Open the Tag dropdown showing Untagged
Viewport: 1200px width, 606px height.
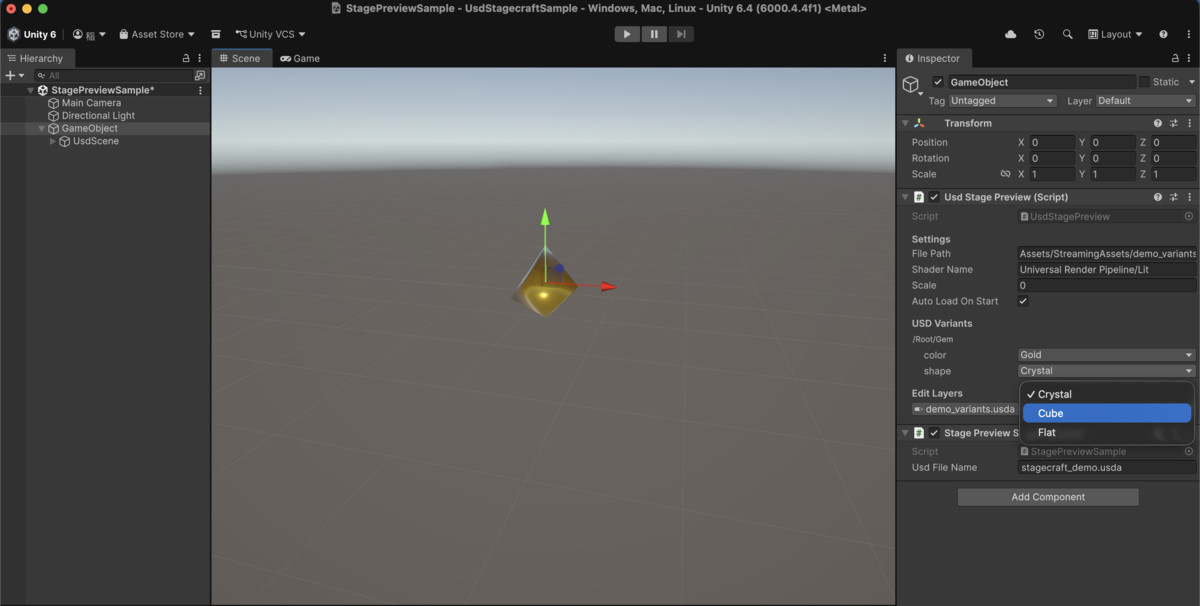1002,101
